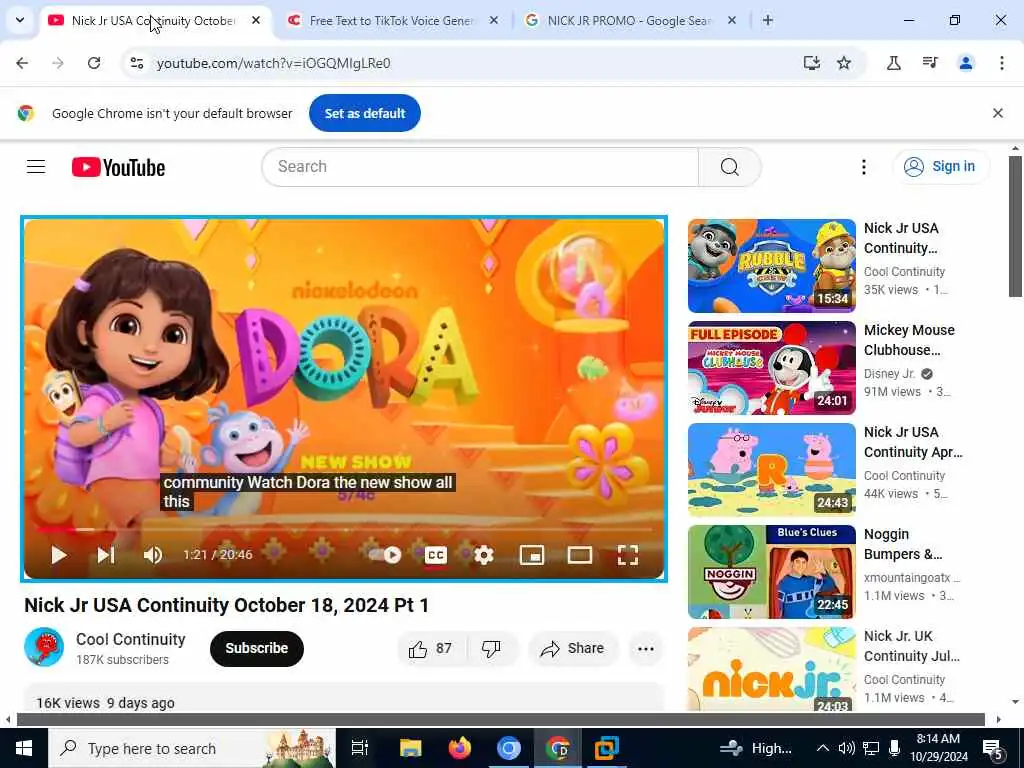Open more actions ellipsis under video
Image resolution: width=1024 pixels, height=768 pixels.
click(645, 648)
